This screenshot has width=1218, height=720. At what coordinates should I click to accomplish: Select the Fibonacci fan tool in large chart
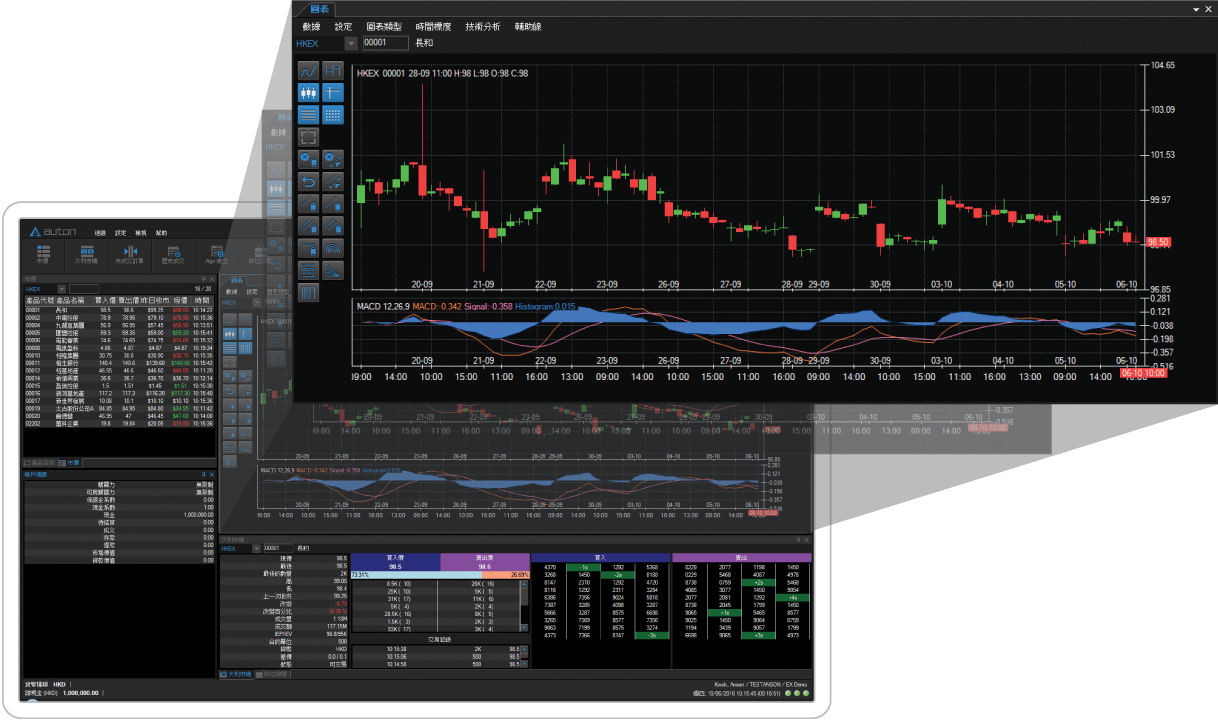tap(333, 270)
